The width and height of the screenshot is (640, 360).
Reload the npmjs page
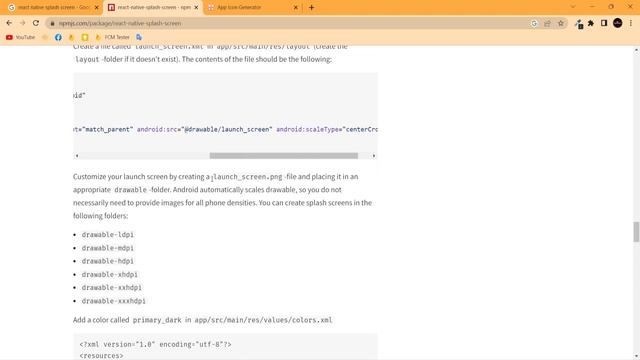(36, 23)
